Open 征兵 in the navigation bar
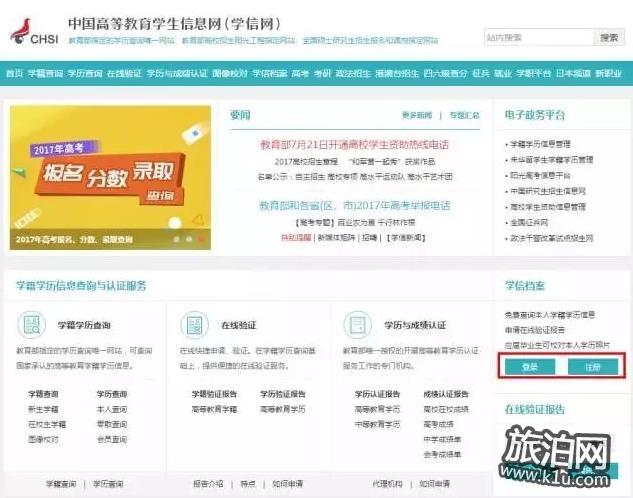633x498 pixels. click(x=481, y=73)
